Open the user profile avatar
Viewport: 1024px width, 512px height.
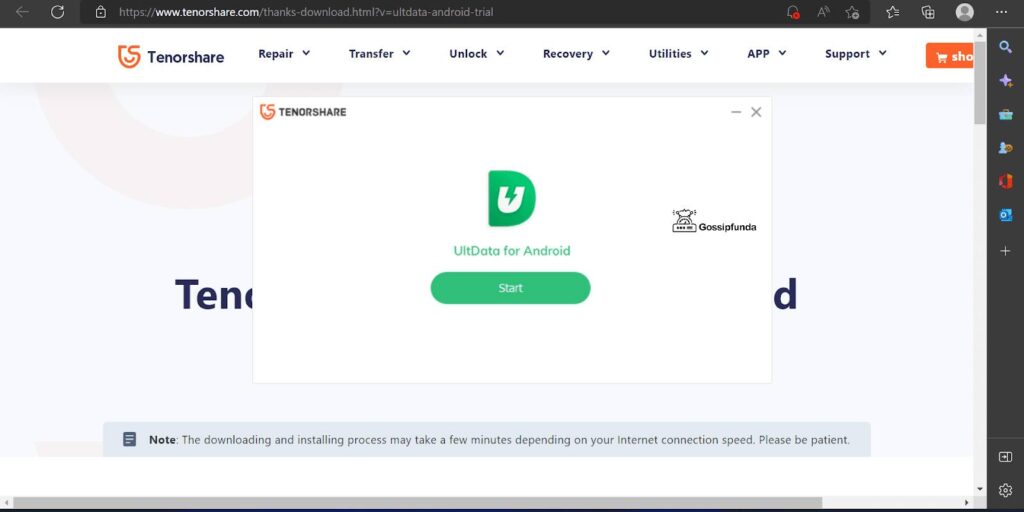coord(965,12)
